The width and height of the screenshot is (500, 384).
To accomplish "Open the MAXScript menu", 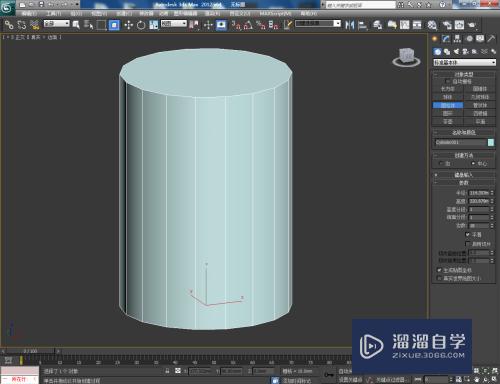I will [276, 14].
